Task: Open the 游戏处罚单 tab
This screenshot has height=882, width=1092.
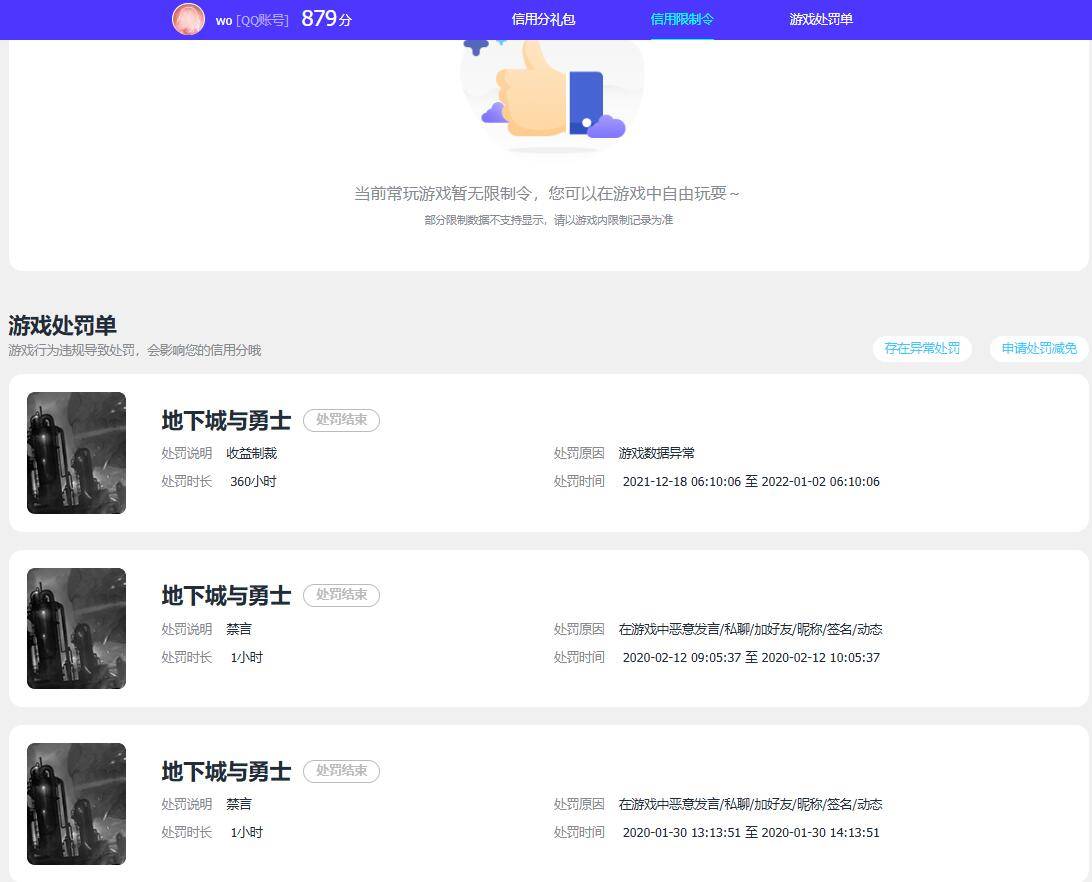Action: pos(820,19)
